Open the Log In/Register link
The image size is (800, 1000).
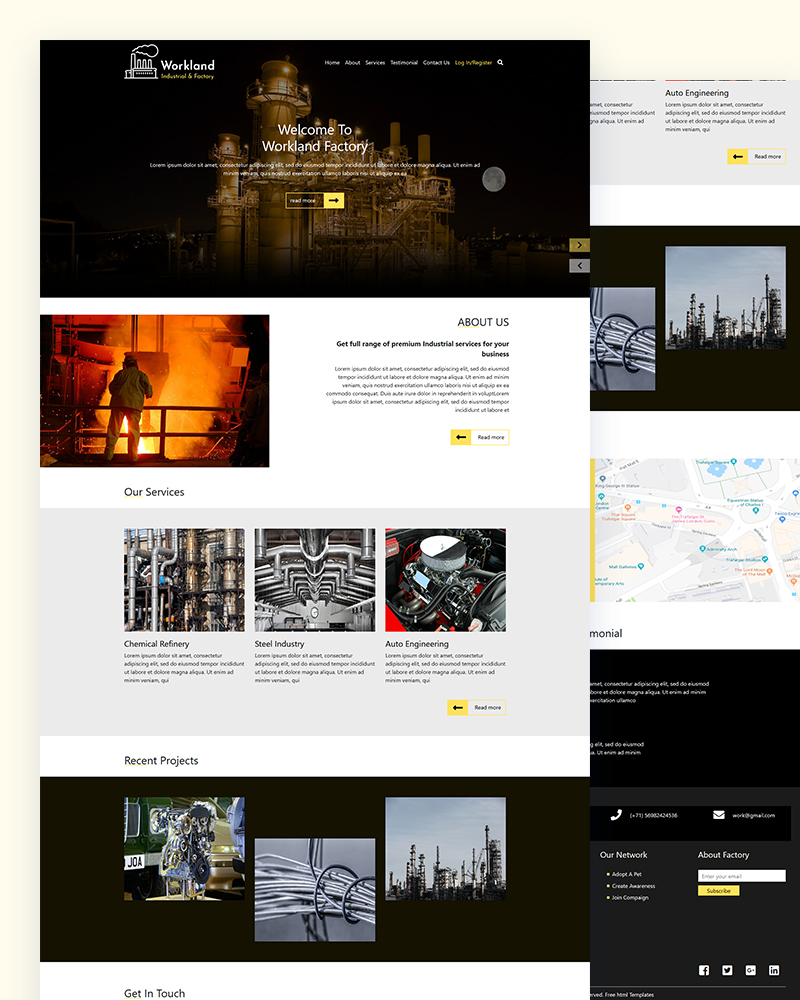pyautogui.click(x=472, y=62)
